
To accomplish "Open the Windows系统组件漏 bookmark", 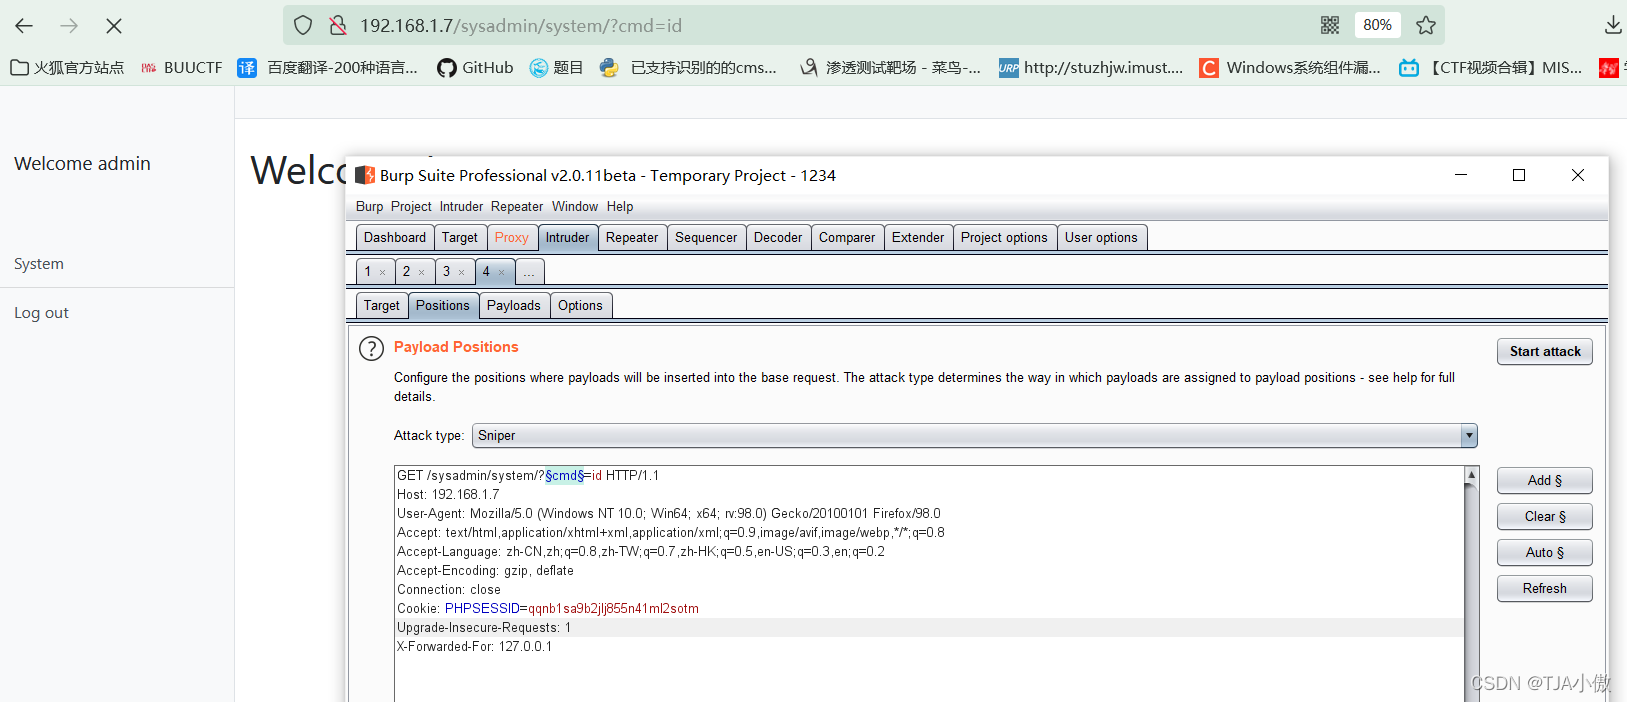I will pyautogui.click(x=1290, y=67).
